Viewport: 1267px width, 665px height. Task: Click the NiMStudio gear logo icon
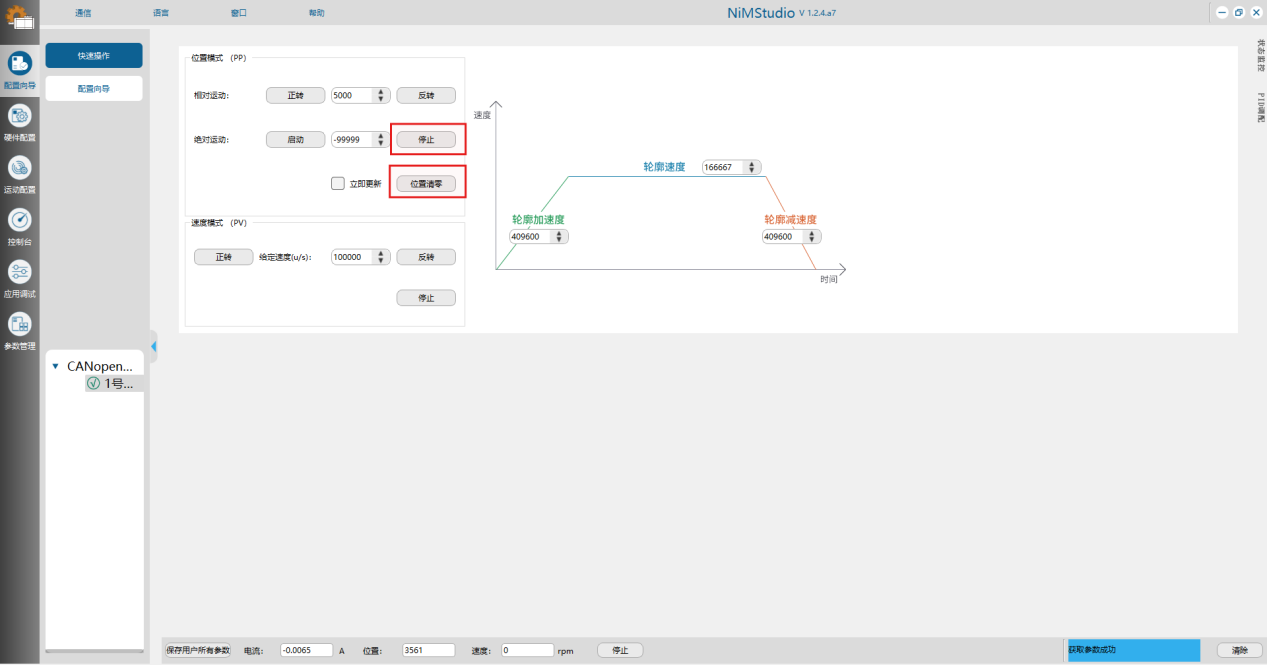[x=19, y=16]
